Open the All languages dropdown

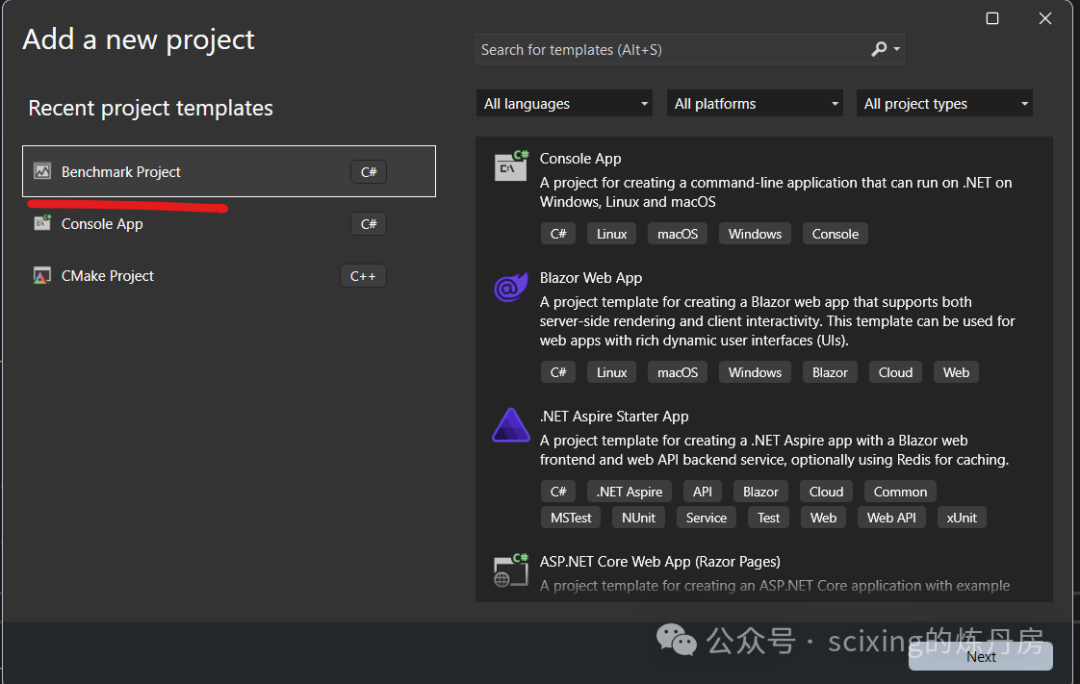(564, 103)
